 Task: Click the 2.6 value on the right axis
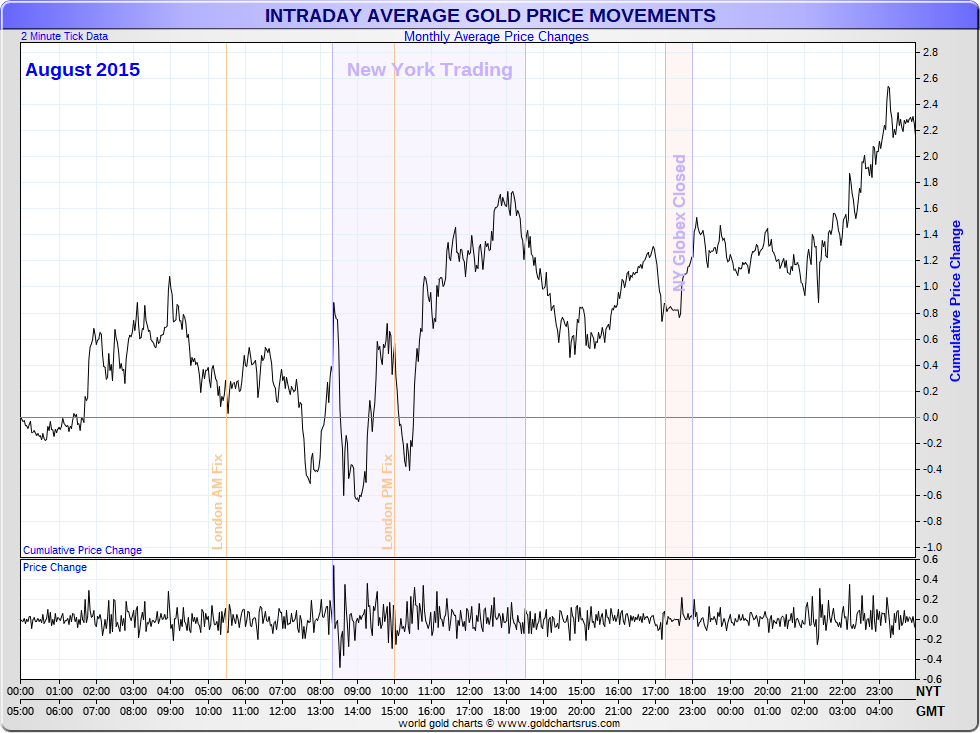930,78
